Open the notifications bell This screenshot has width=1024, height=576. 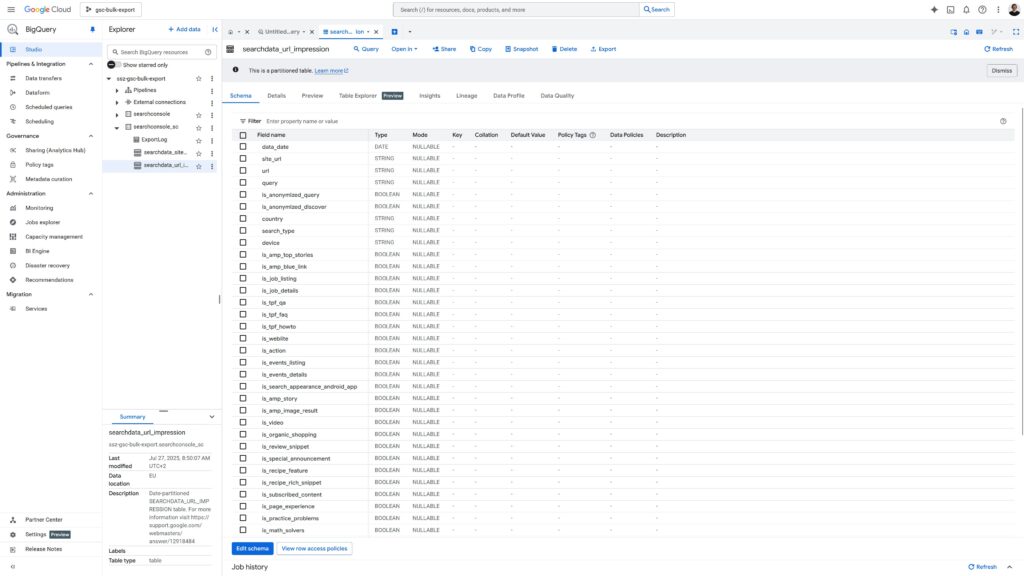coord(966,9)
